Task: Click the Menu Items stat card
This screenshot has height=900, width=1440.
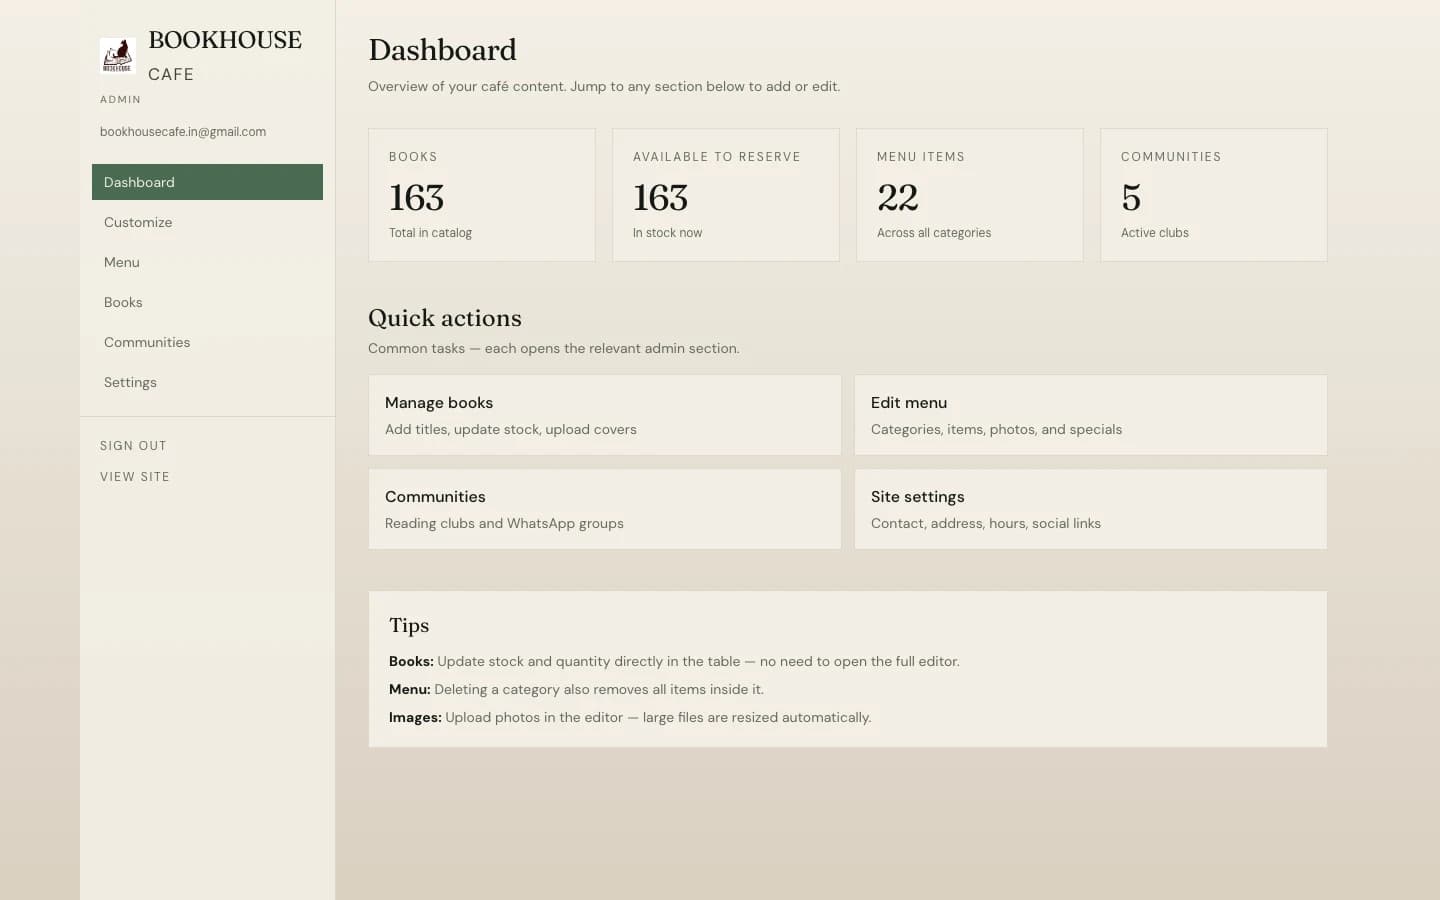Action: (970, 195)
